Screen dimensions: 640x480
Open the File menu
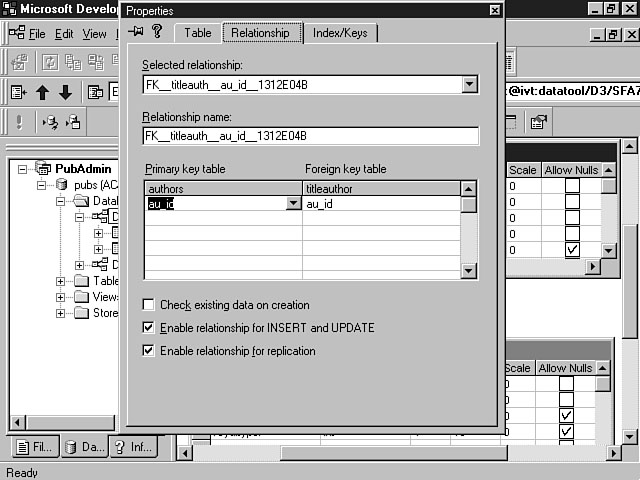[37, 34]
